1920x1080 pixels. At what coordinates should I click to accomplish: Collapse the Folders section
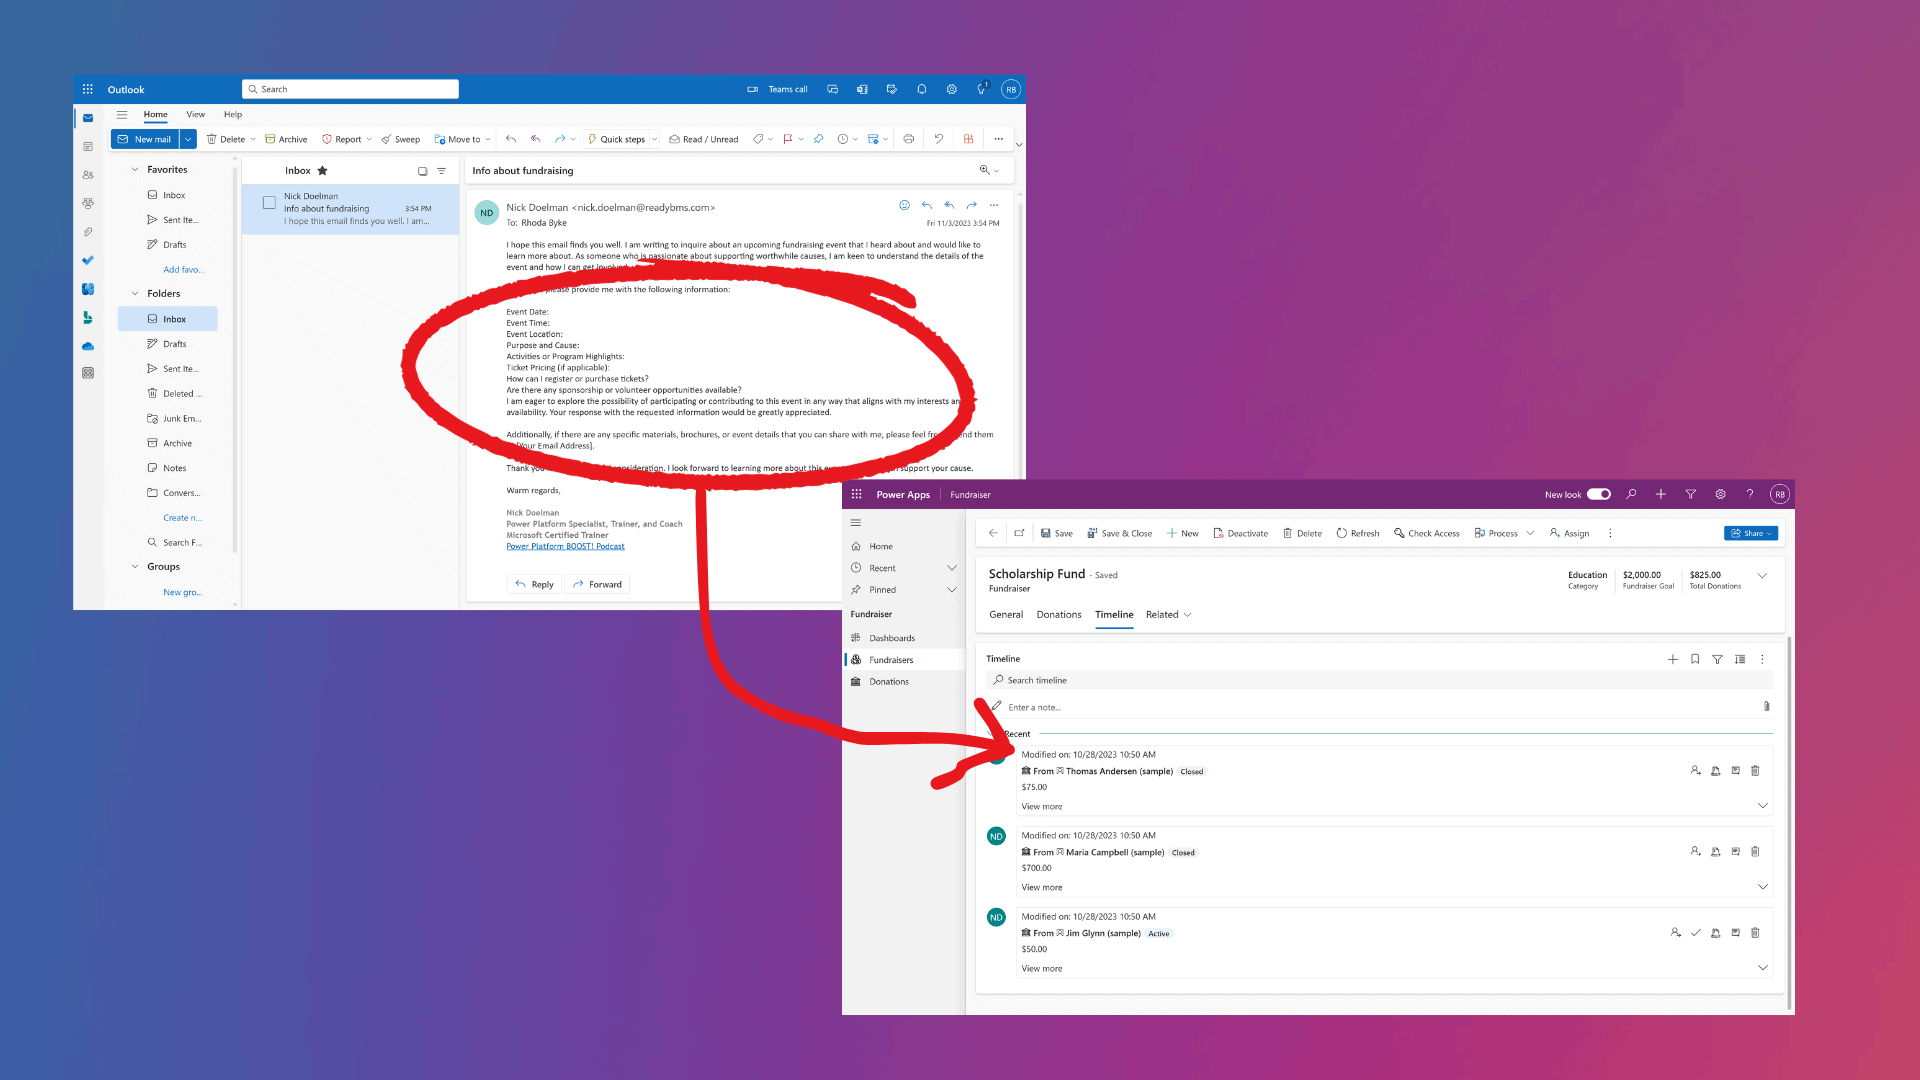click(x=135, y=294)
